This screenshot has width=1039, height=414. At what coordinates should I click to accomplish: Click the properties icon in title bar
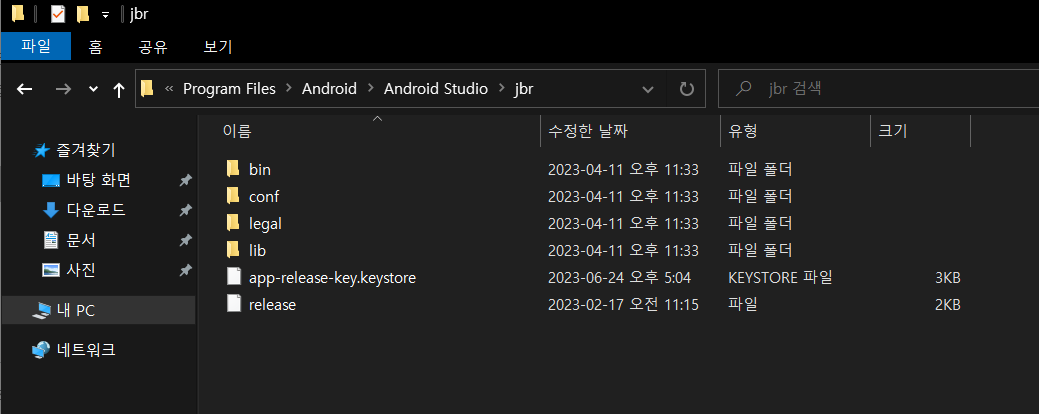pos(58,14)
